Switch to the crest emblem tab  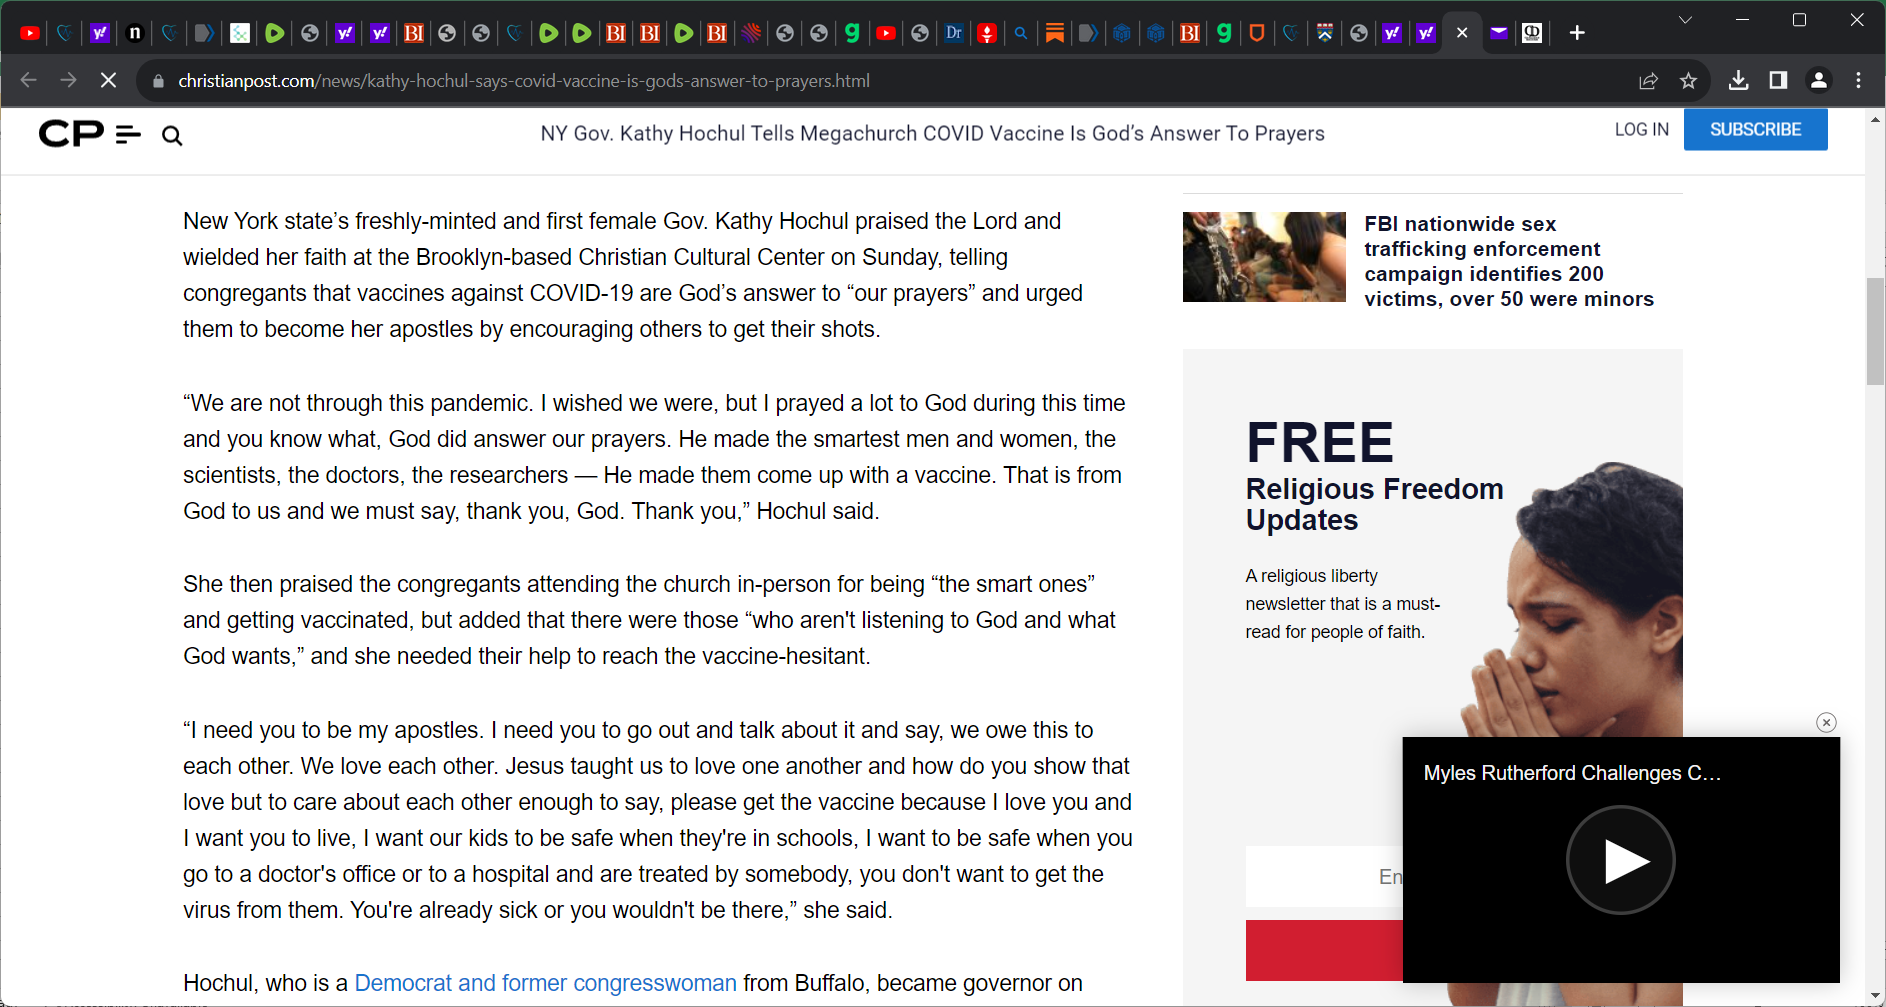pos(1325,33)
